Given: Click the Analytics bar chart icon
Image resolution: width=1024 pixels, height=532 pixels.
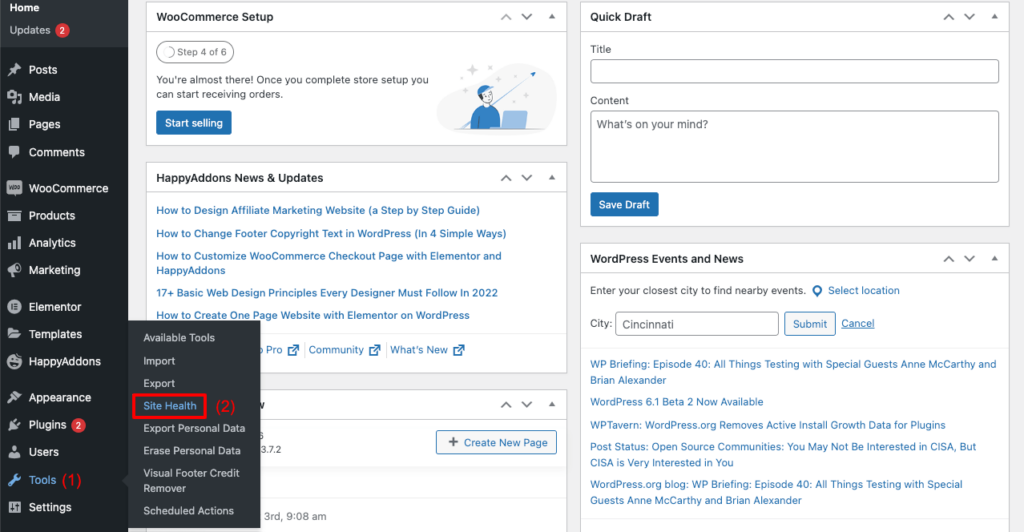Looking at the screenshot, I should [x=14, y=243].
